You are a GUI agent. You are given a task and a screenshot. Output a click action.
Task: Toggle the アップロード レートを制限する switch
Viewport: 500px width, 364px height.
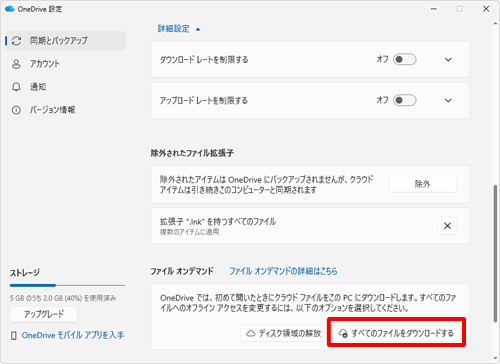(x=405, y=100)
